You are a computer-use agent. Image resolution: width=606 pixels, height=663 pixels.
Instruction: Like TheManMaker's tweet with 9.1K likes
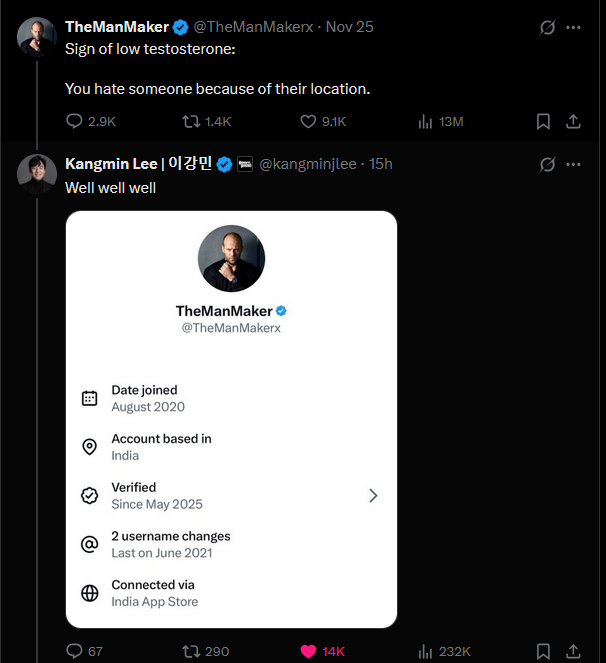tap(309, 121)
